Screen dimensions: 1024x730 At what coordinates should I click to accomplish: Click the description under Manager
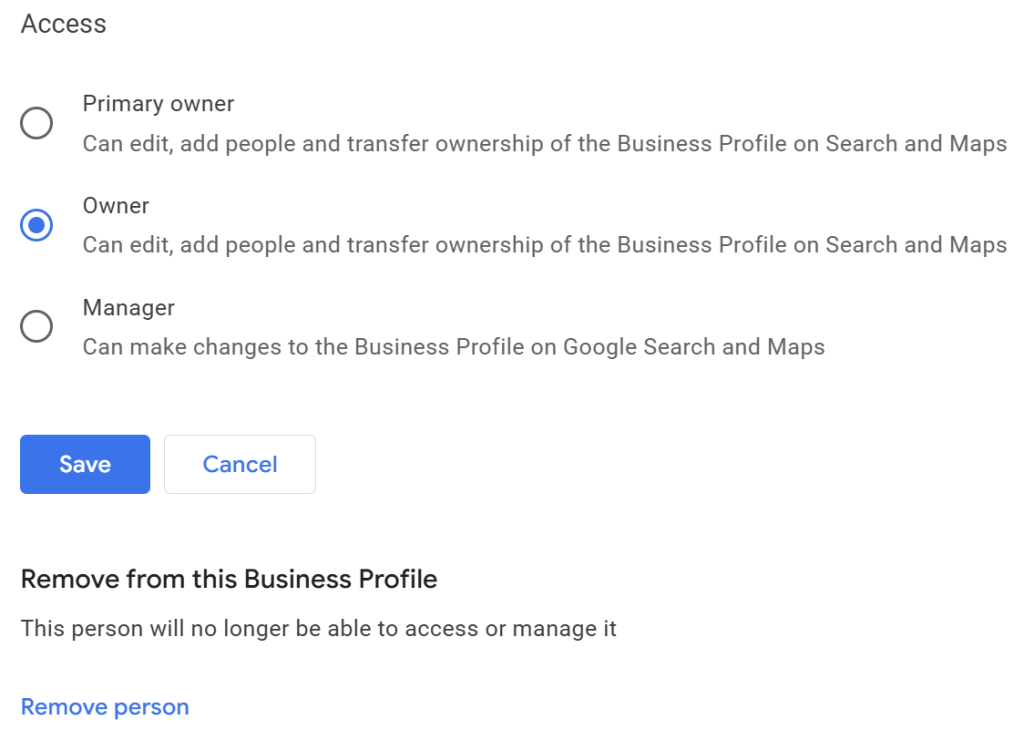453,348
